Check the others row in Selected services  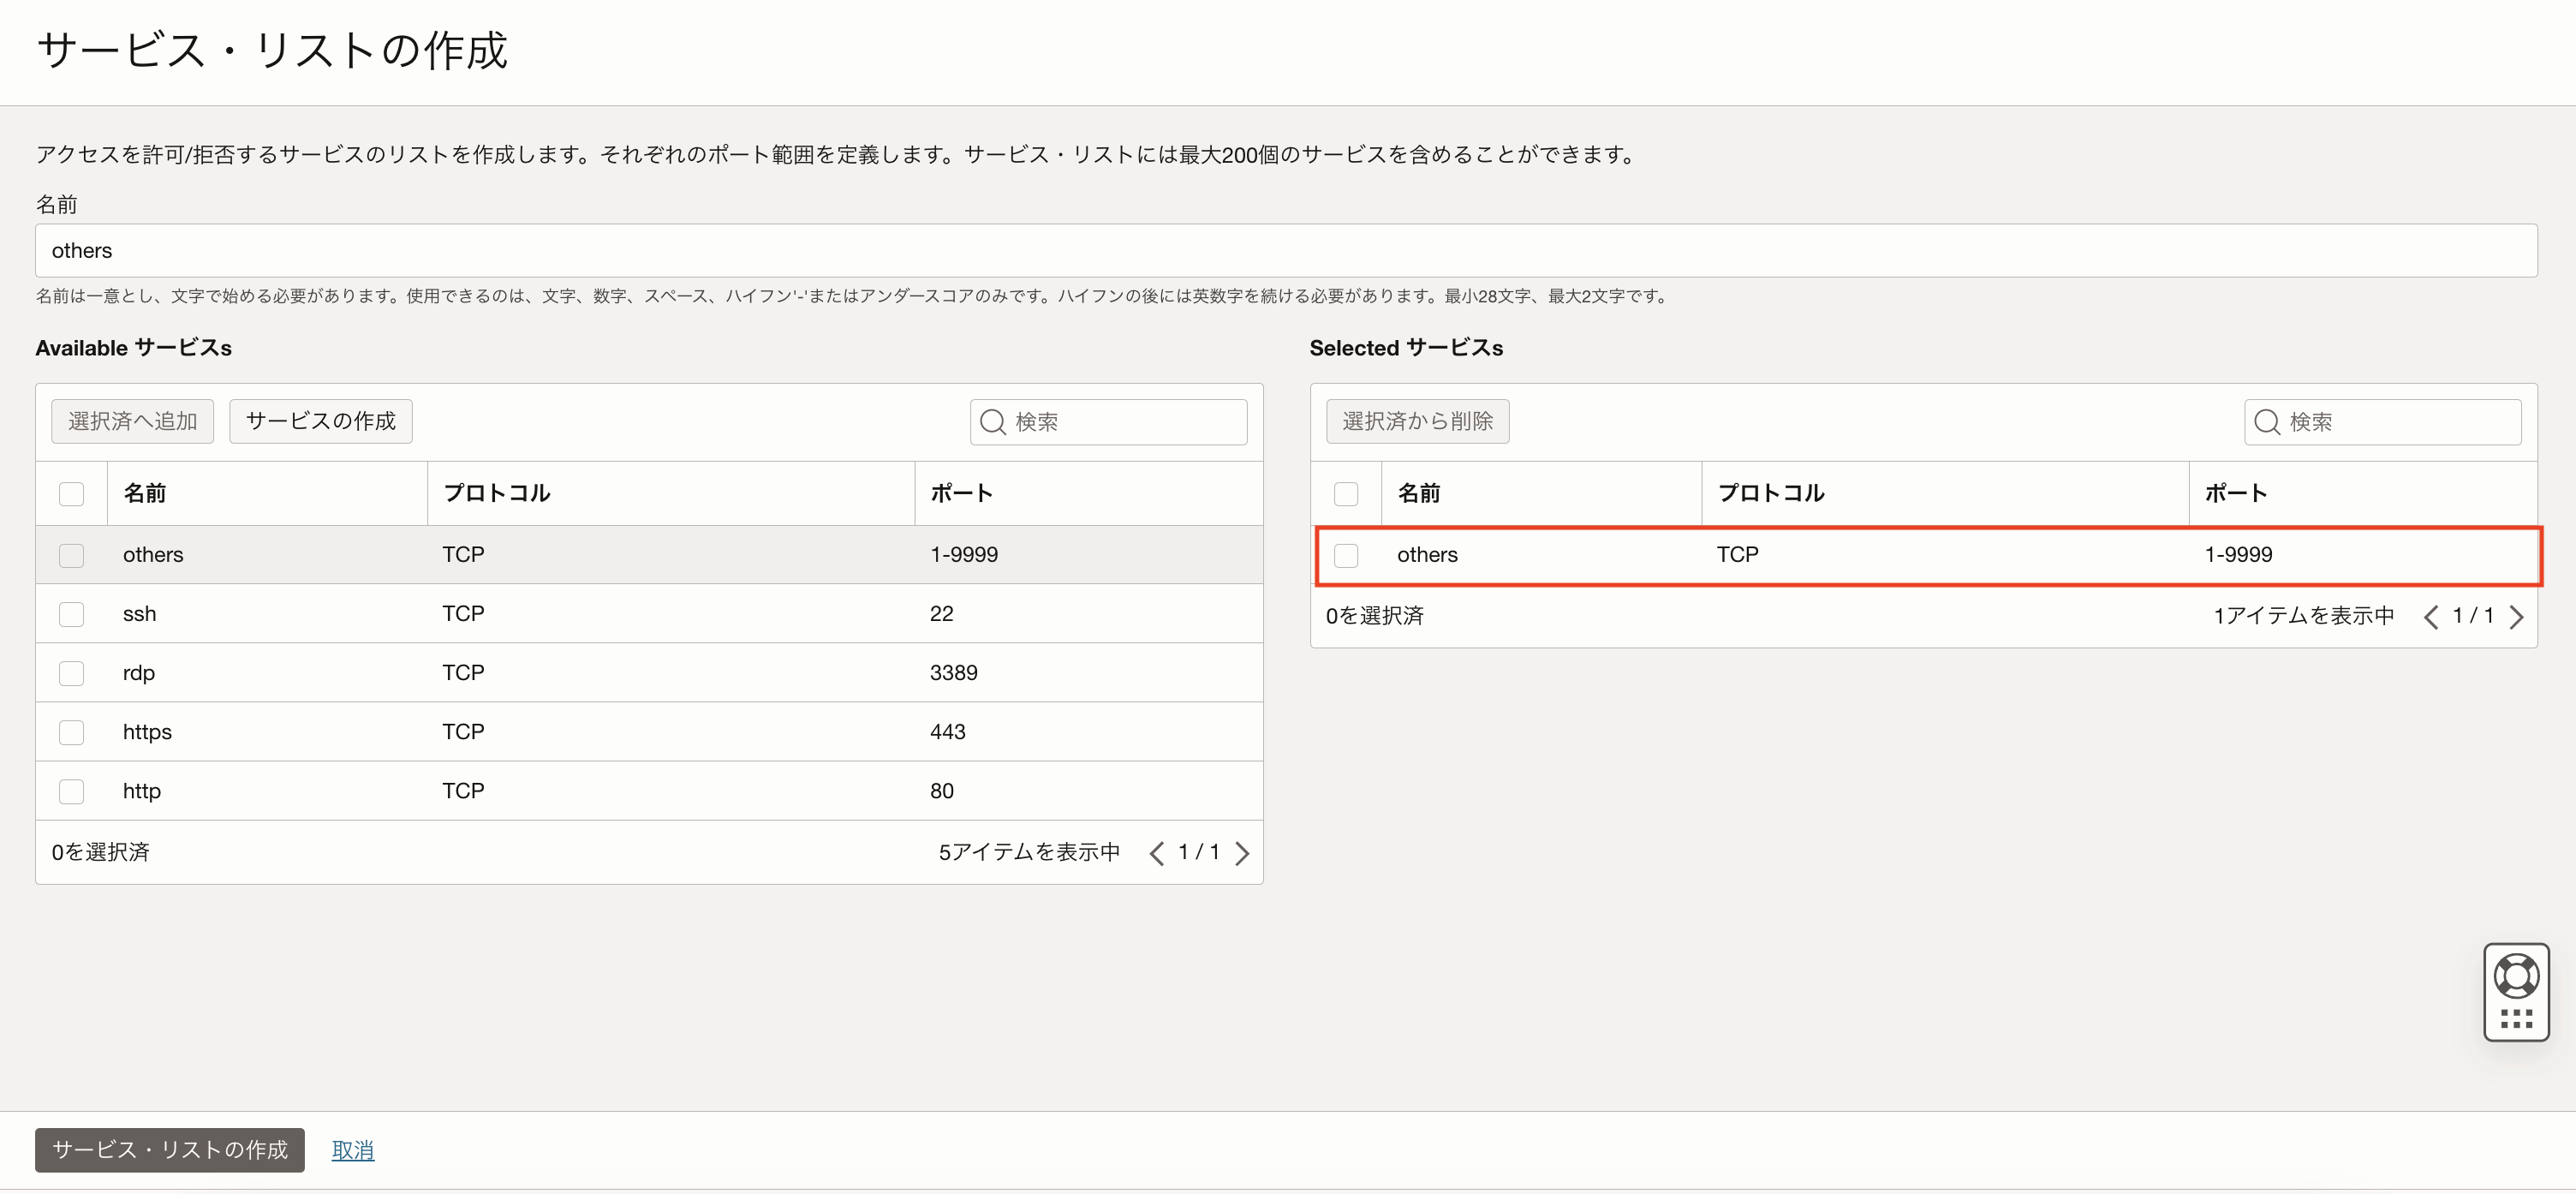pos(1346,555)
